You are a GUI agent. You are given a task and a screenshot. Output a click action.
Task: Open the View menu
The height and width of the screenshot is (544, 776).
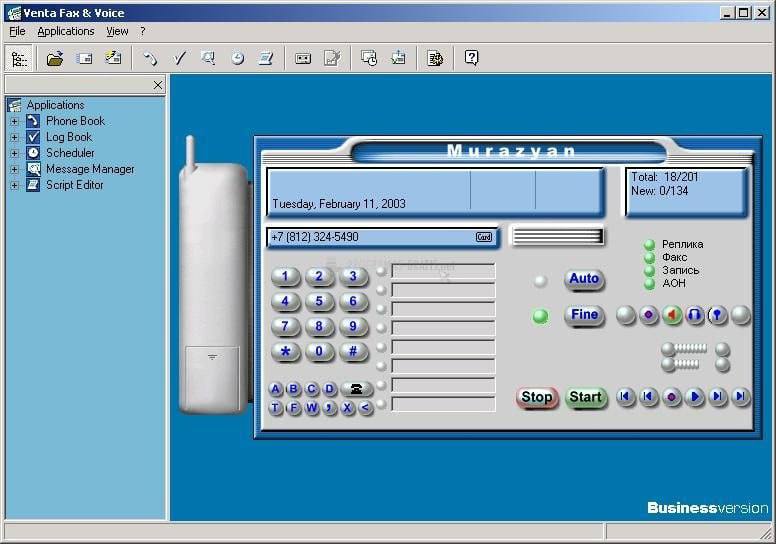pos(117,32)
